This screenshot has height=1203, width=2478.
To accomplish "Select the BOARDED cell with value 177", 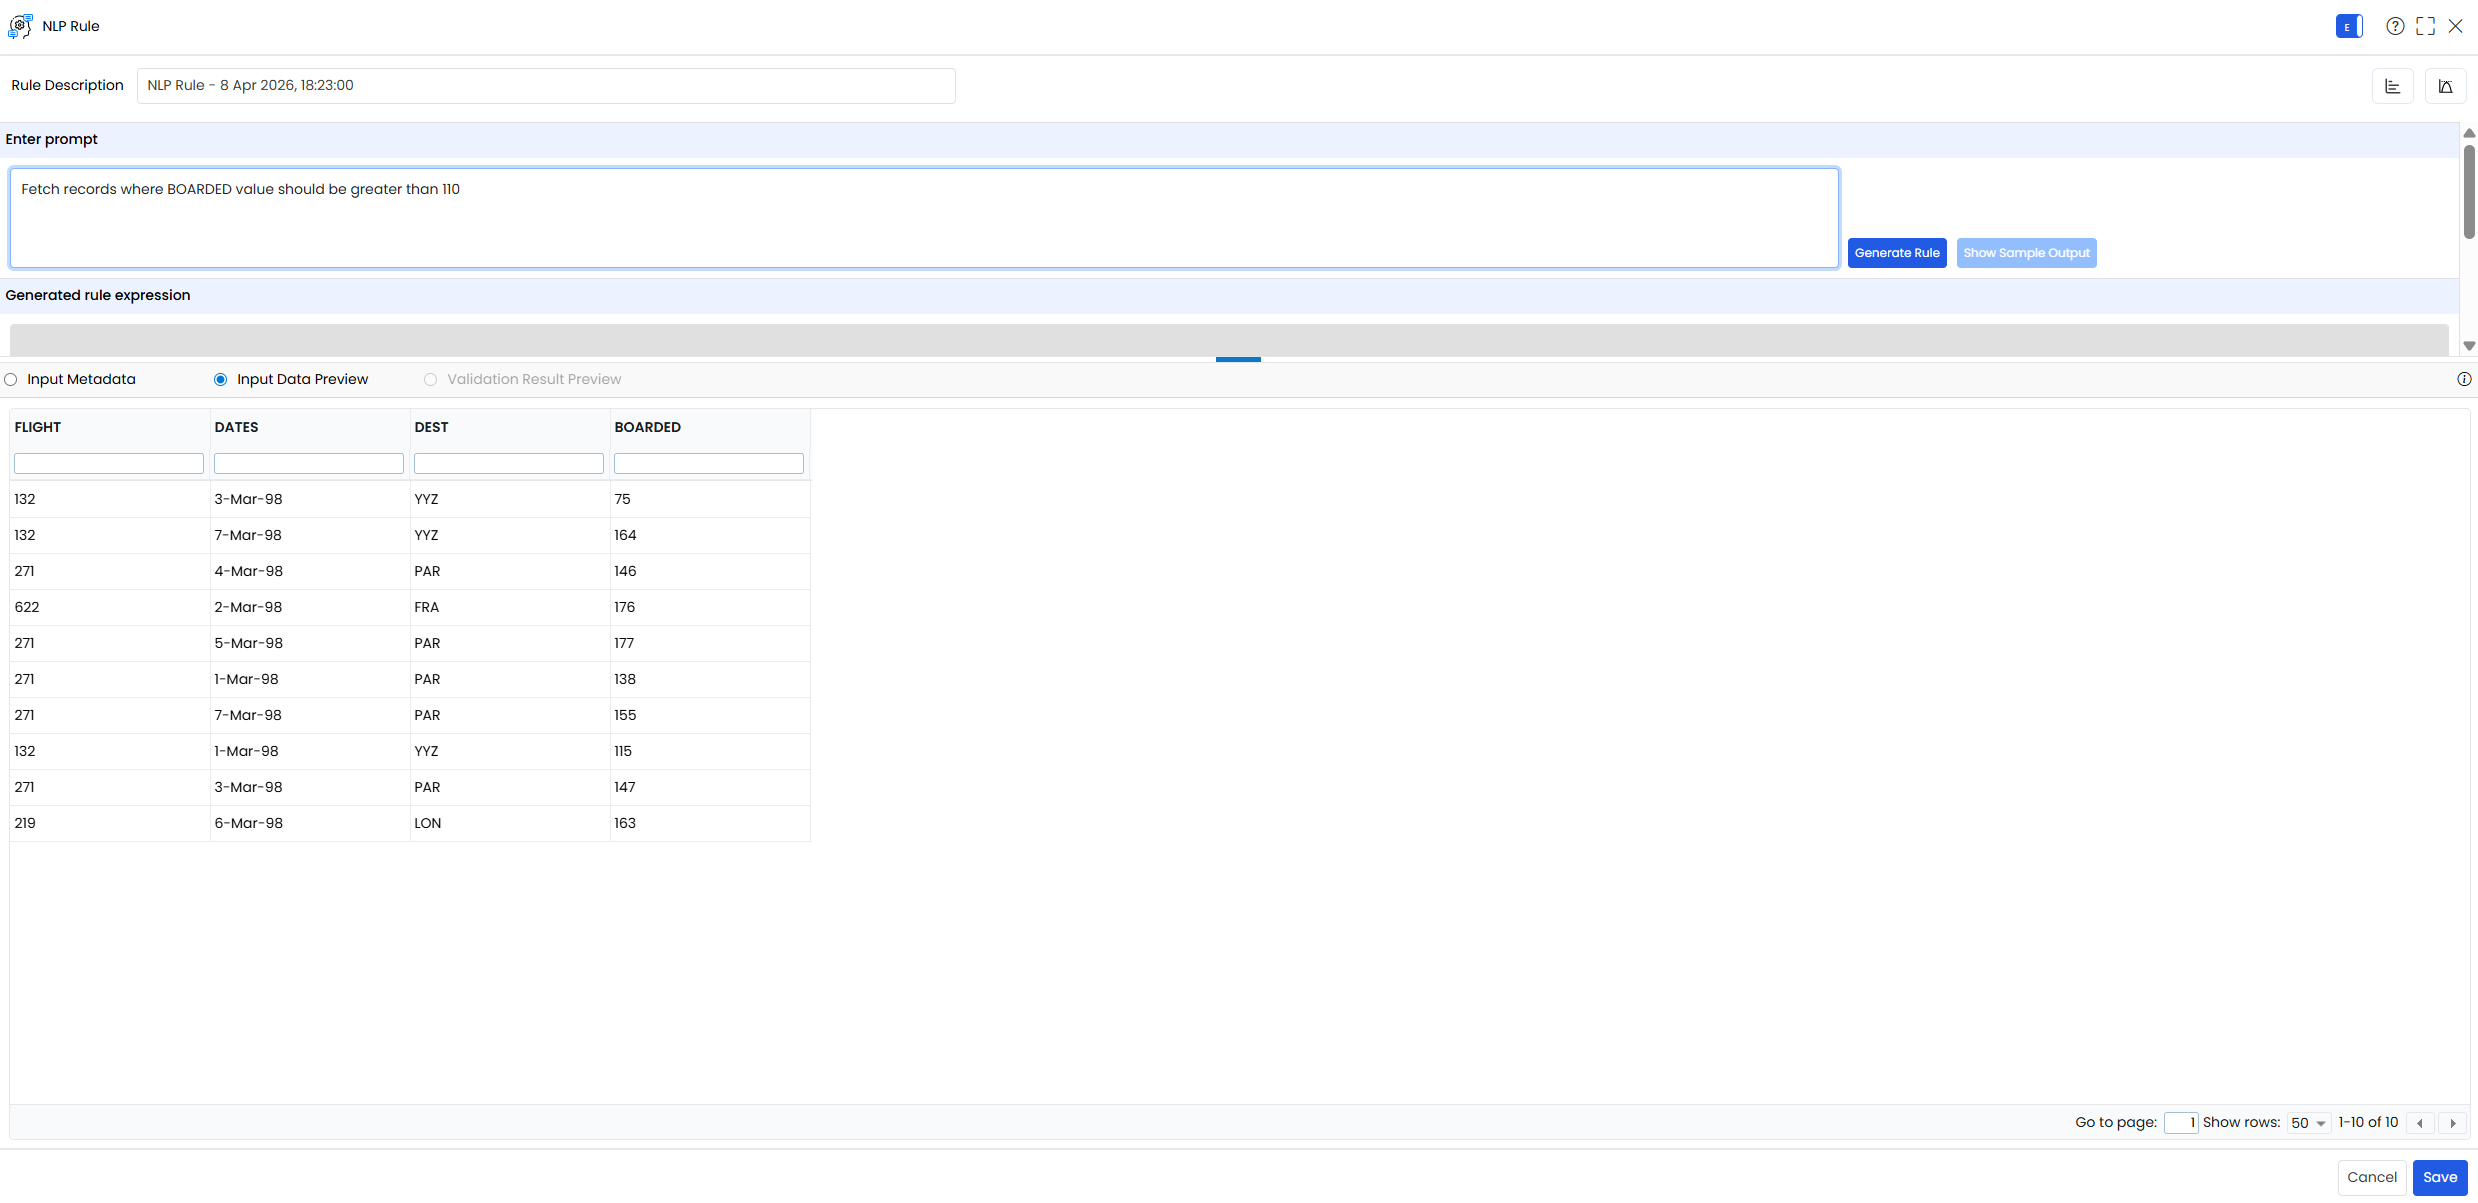I will 710,643.
